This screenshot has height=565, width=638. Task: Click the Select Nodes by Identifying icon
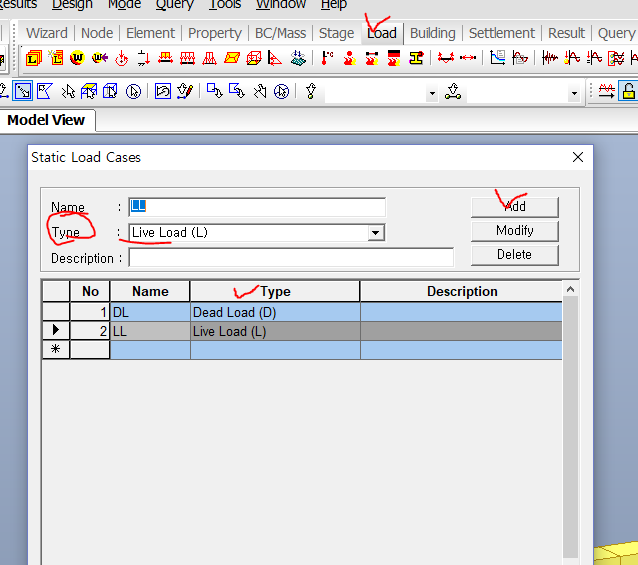click(x=311, y=91)
